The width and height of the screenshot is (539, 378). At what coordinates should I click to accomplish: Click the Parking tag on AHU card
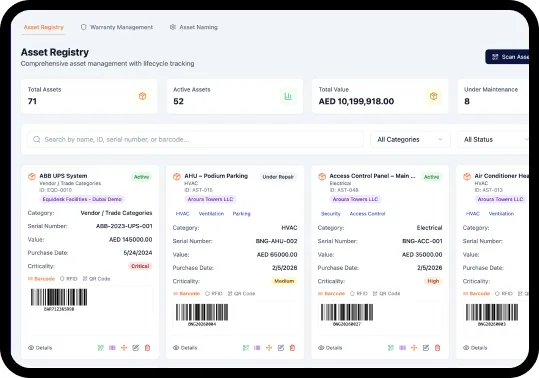click(x=241, y=214)
